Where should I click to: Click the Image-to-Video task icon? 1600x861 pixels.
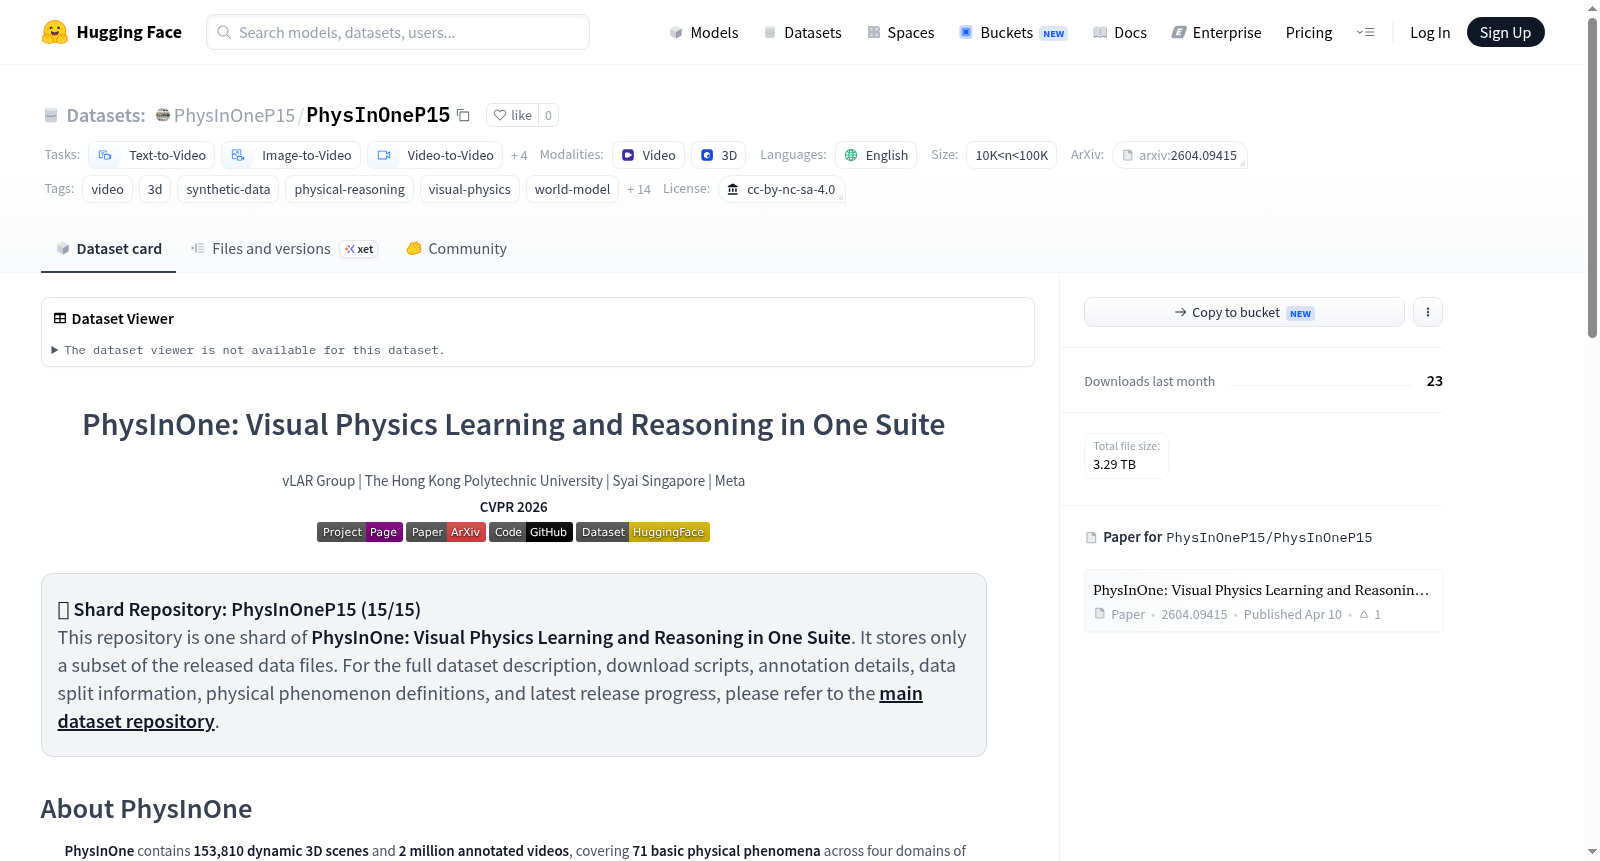(238, 155)
